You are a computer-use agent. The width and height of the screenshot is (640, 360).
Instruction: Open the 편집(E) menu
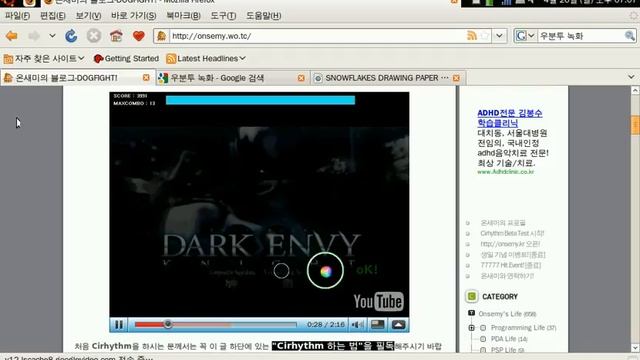53,16
